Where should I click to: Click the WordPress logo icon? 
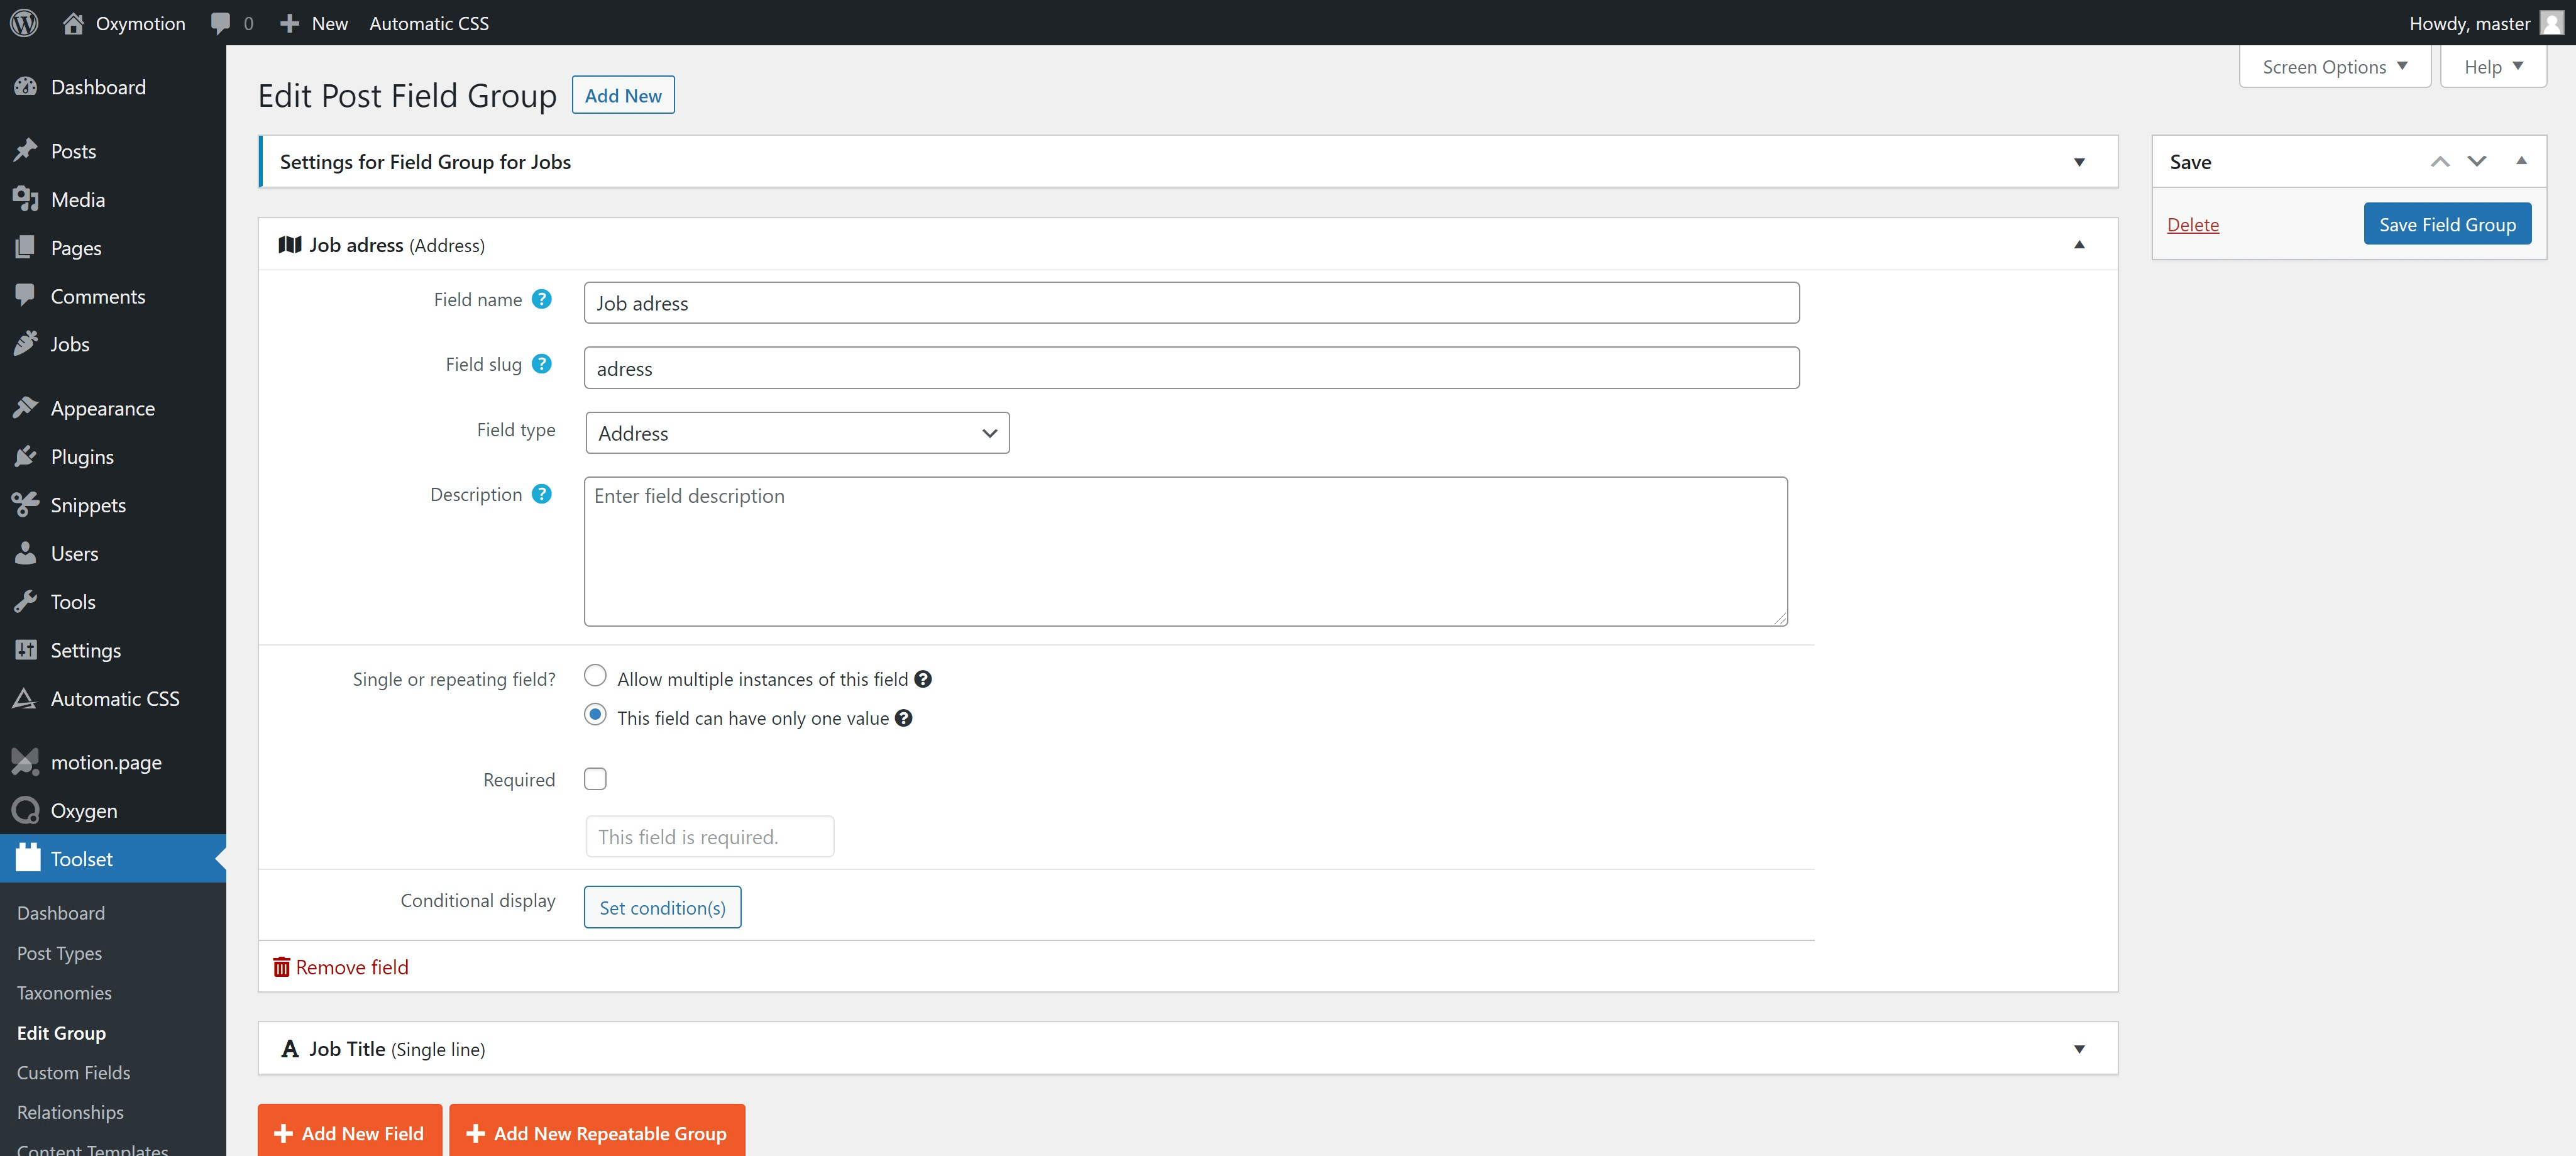[24, 23]
